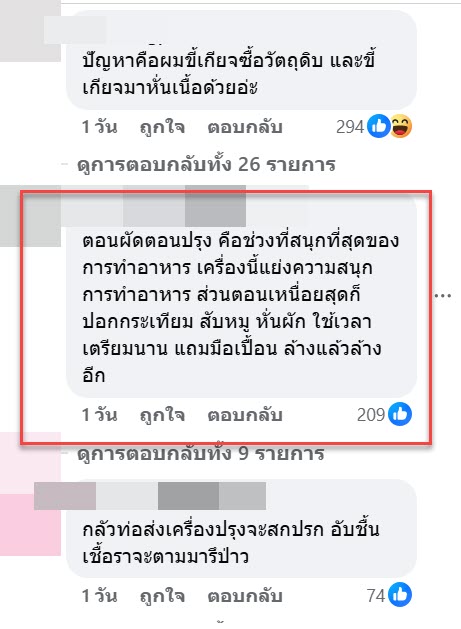The width and height of the screenshot is (461, 629).
Task: Reply to the highlighted comment via ตอบกลับ
Action: tap(245, 415)
